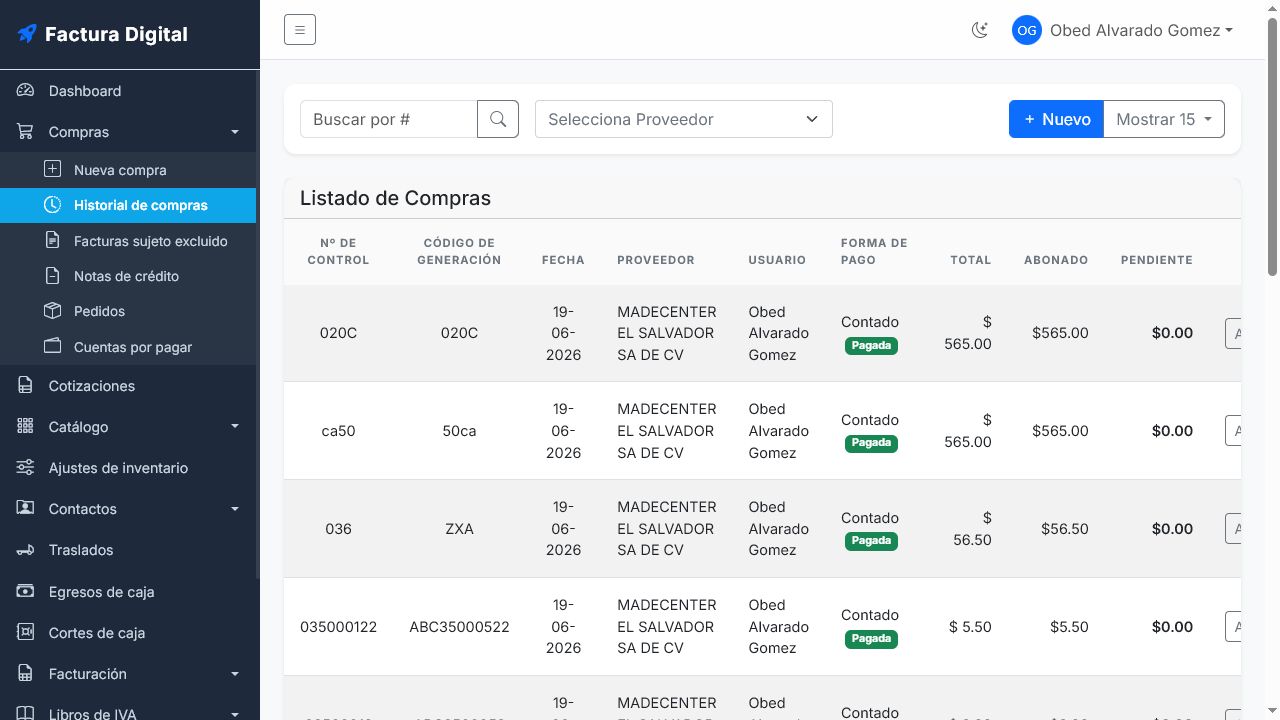
Task: Click the Nº de Control column header
Action: click(x=338, y=251)
